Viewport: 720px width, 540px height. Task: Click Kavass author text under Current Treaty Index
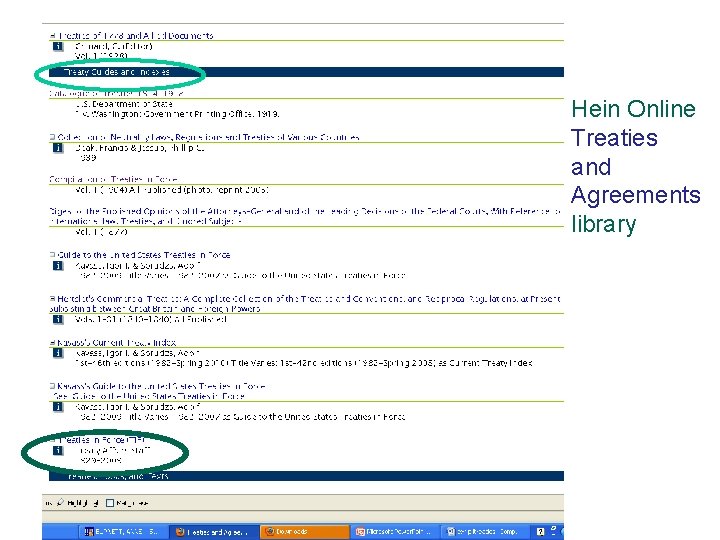137,353
